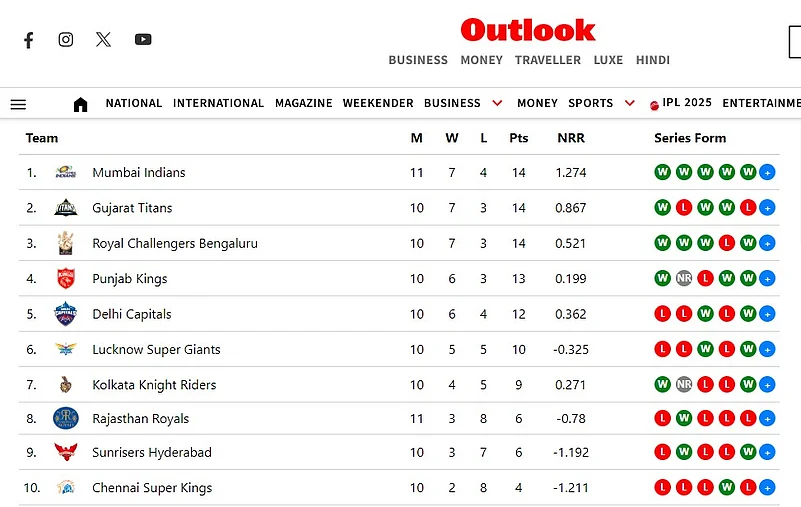Viewport: 801px width, 507px height.
Task: Click the NRR column header
Action: point(571,138)
